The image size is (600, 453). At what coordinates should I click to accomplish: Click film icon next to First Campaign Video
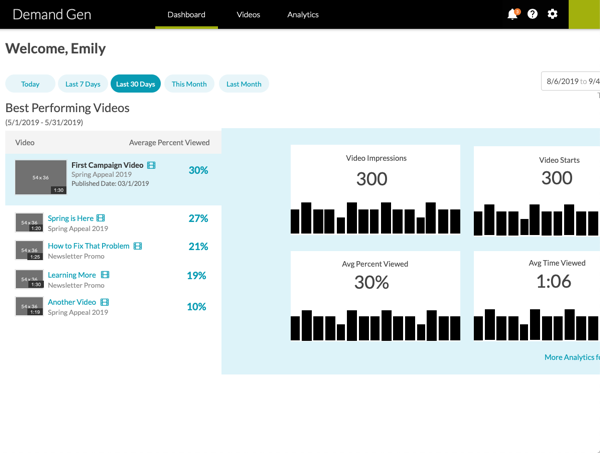click(x=151, y=165)
